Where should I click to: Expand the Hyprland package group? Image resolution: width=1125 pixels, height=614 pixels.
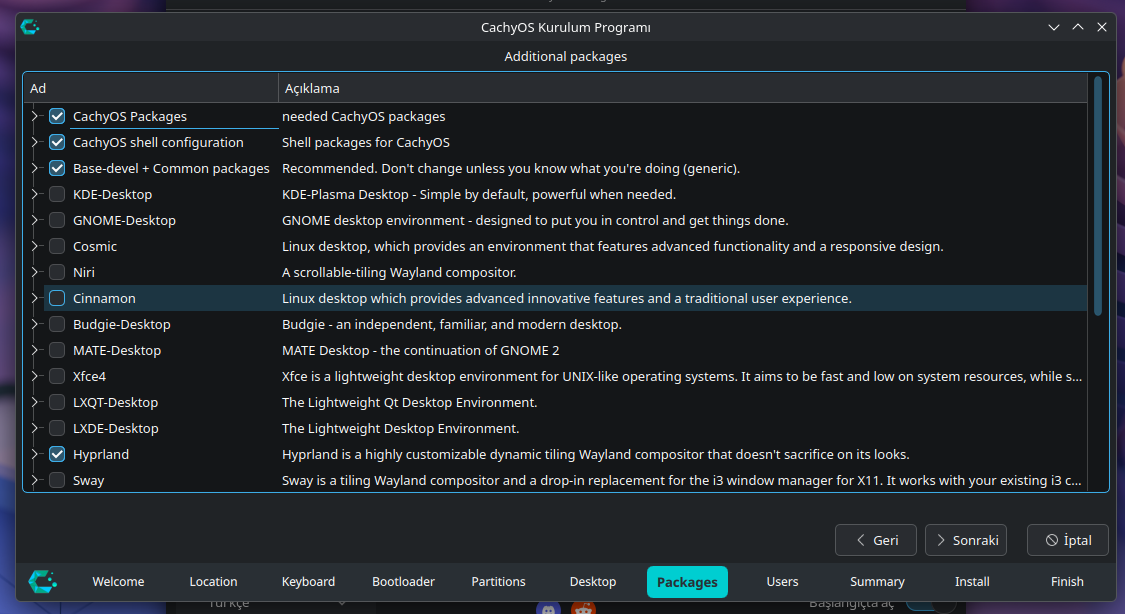pyautogui.click(x=34, y=454)
